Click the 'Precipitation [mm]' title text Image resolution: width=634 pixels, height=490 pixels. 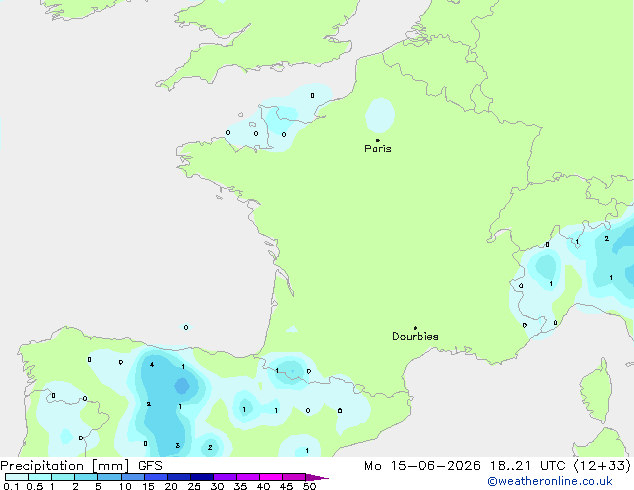65,466
